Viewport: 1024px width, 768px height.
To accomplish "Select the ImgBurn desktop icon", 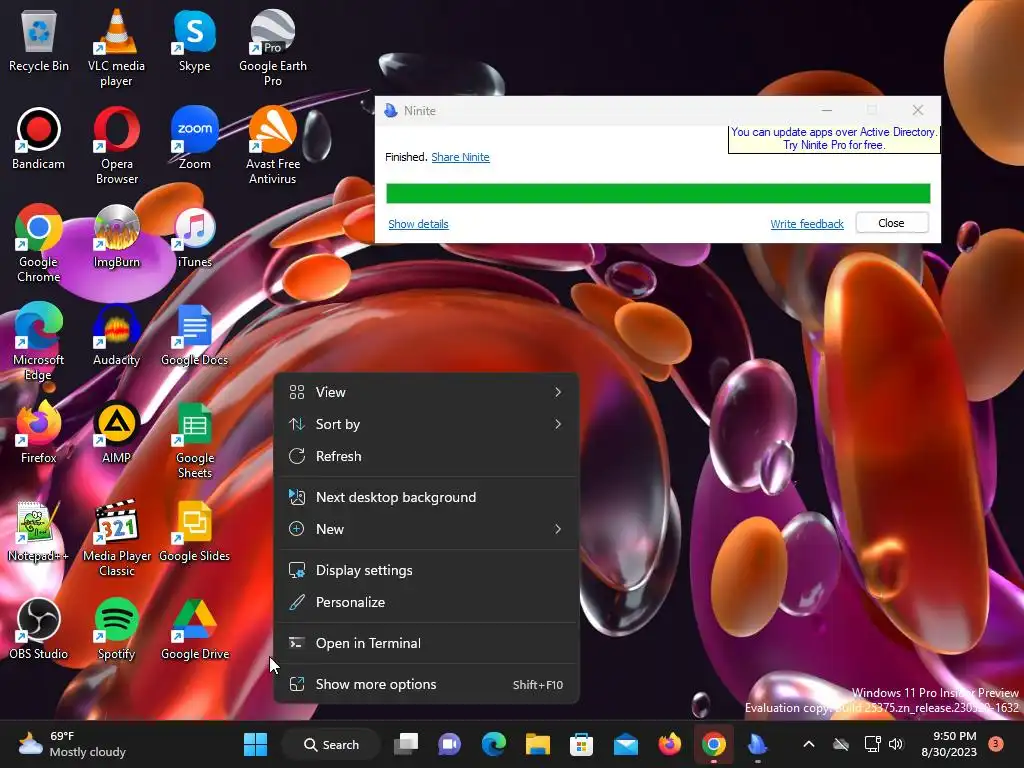I will 116,236.
